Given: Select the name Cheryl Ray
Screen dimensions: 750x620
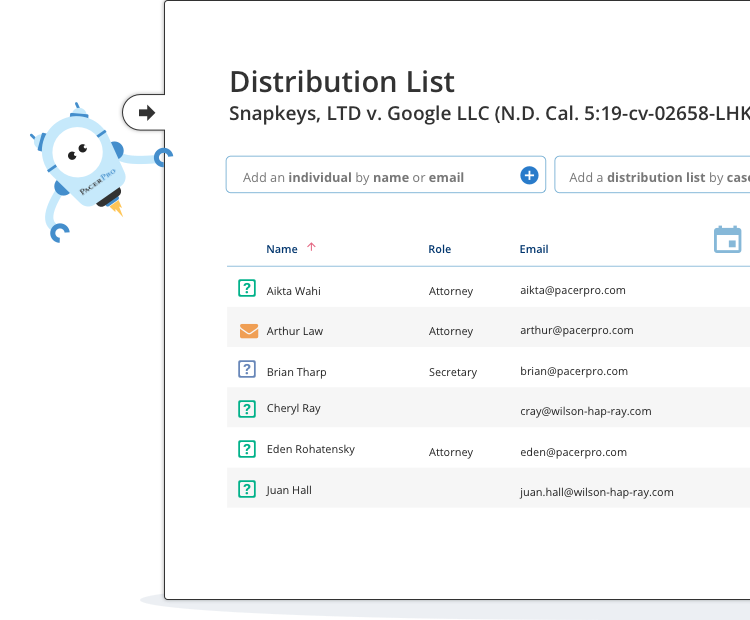Looking at the screenshot, I should [294, 409].
